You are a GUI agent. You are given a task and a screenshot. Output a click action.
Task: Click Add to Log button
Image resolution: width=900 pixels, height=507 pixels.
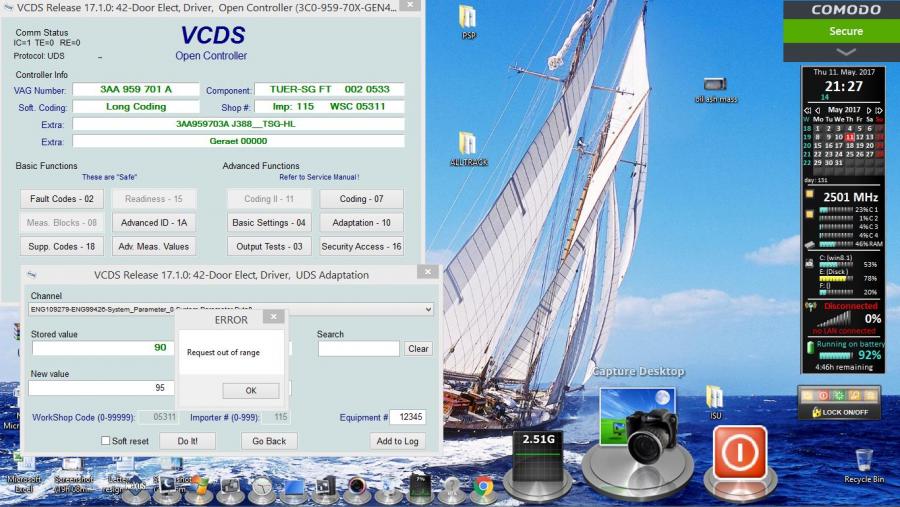398,441
